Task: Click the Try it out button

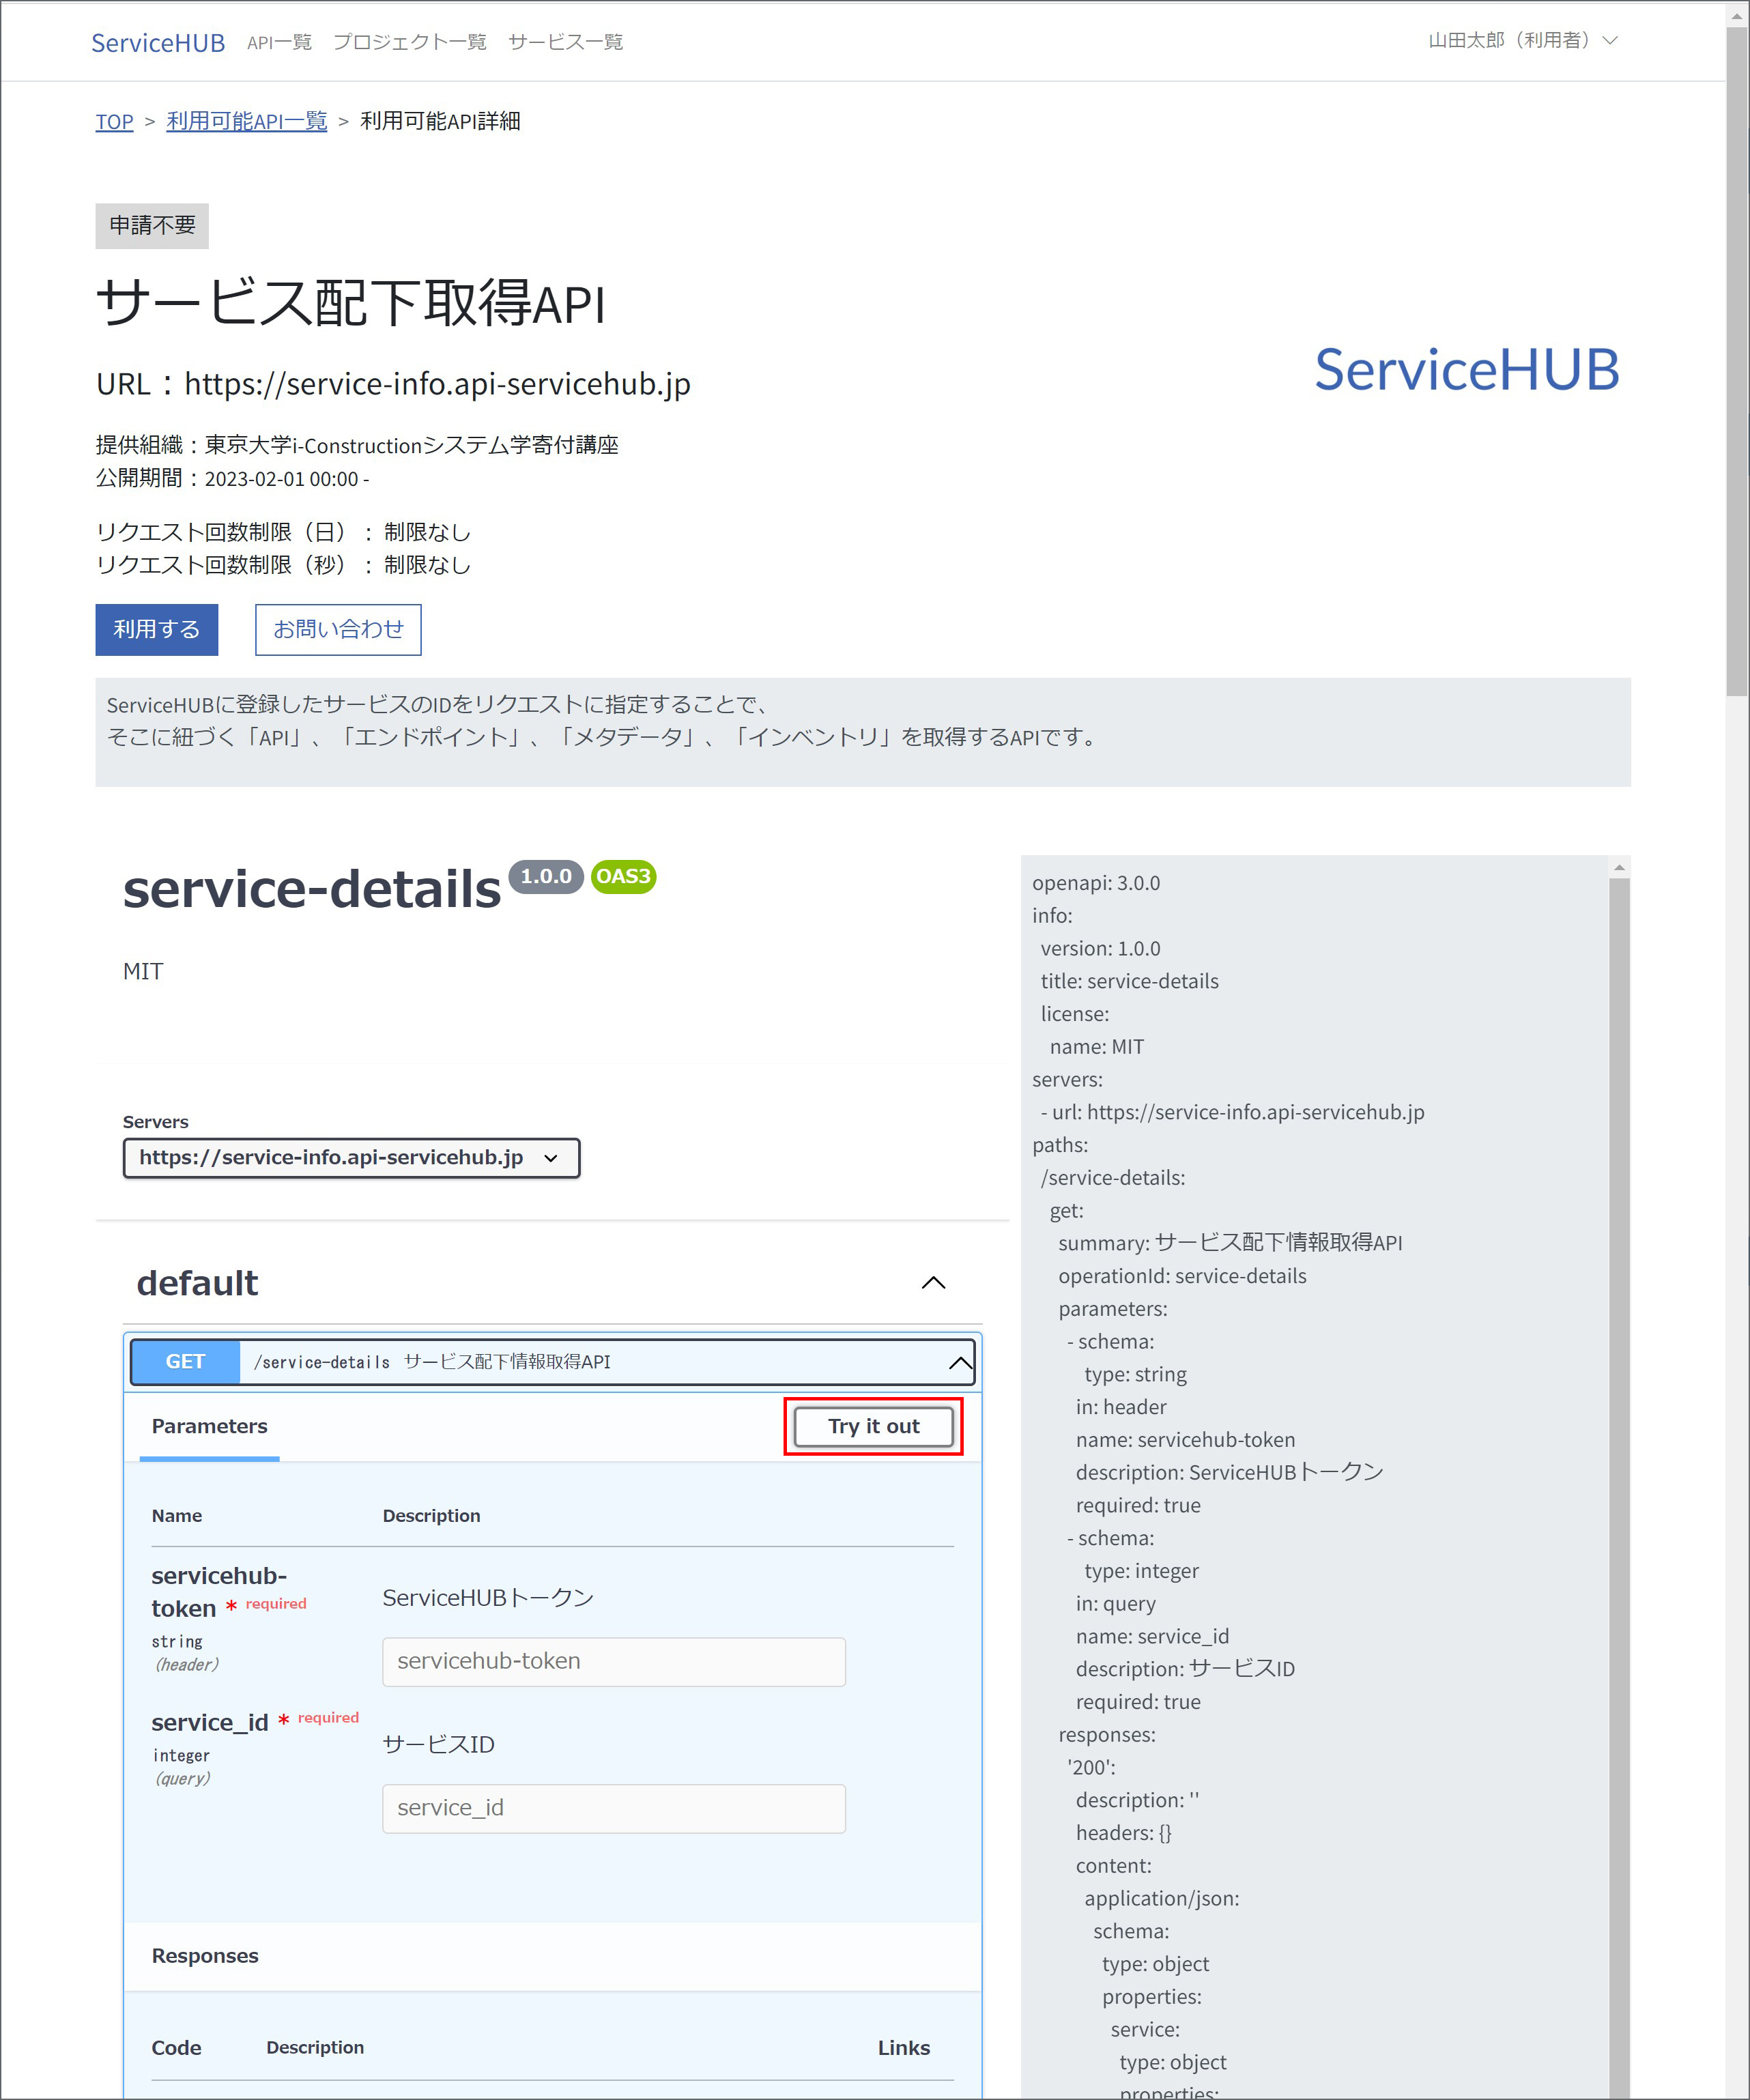Action: [x=873, y=1426]
